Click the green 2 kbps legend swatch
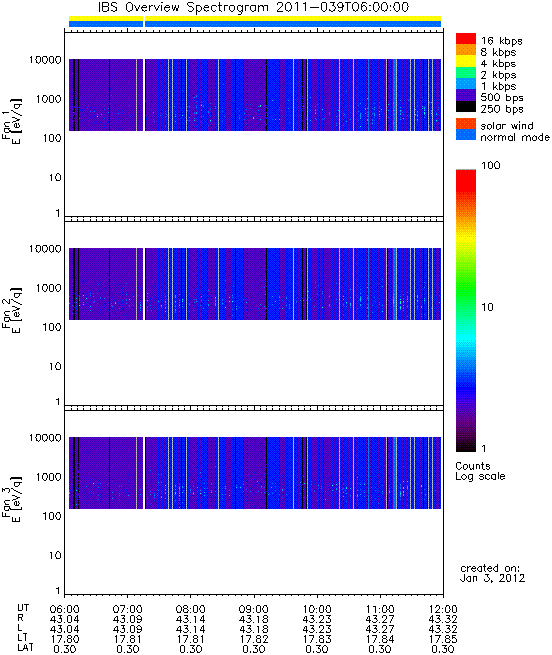Screen dimensions: 552x655 466,72
